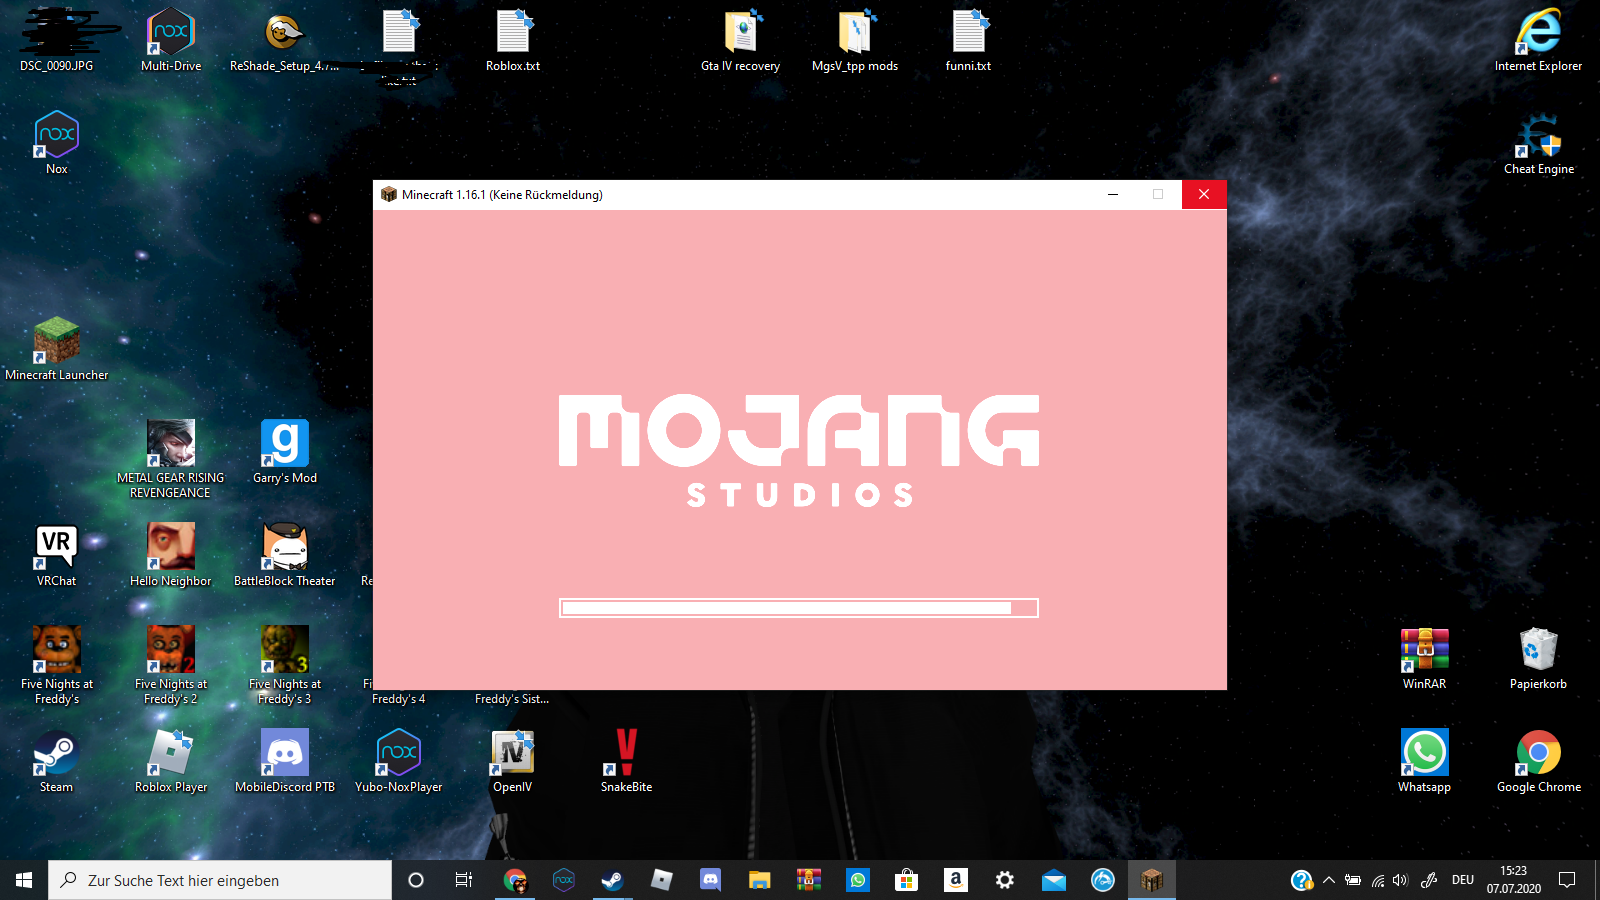Viewport: 1600px width, 900px height.
Task: Select the Metal Gear Rising Revengeance icon
Action: 171,443
